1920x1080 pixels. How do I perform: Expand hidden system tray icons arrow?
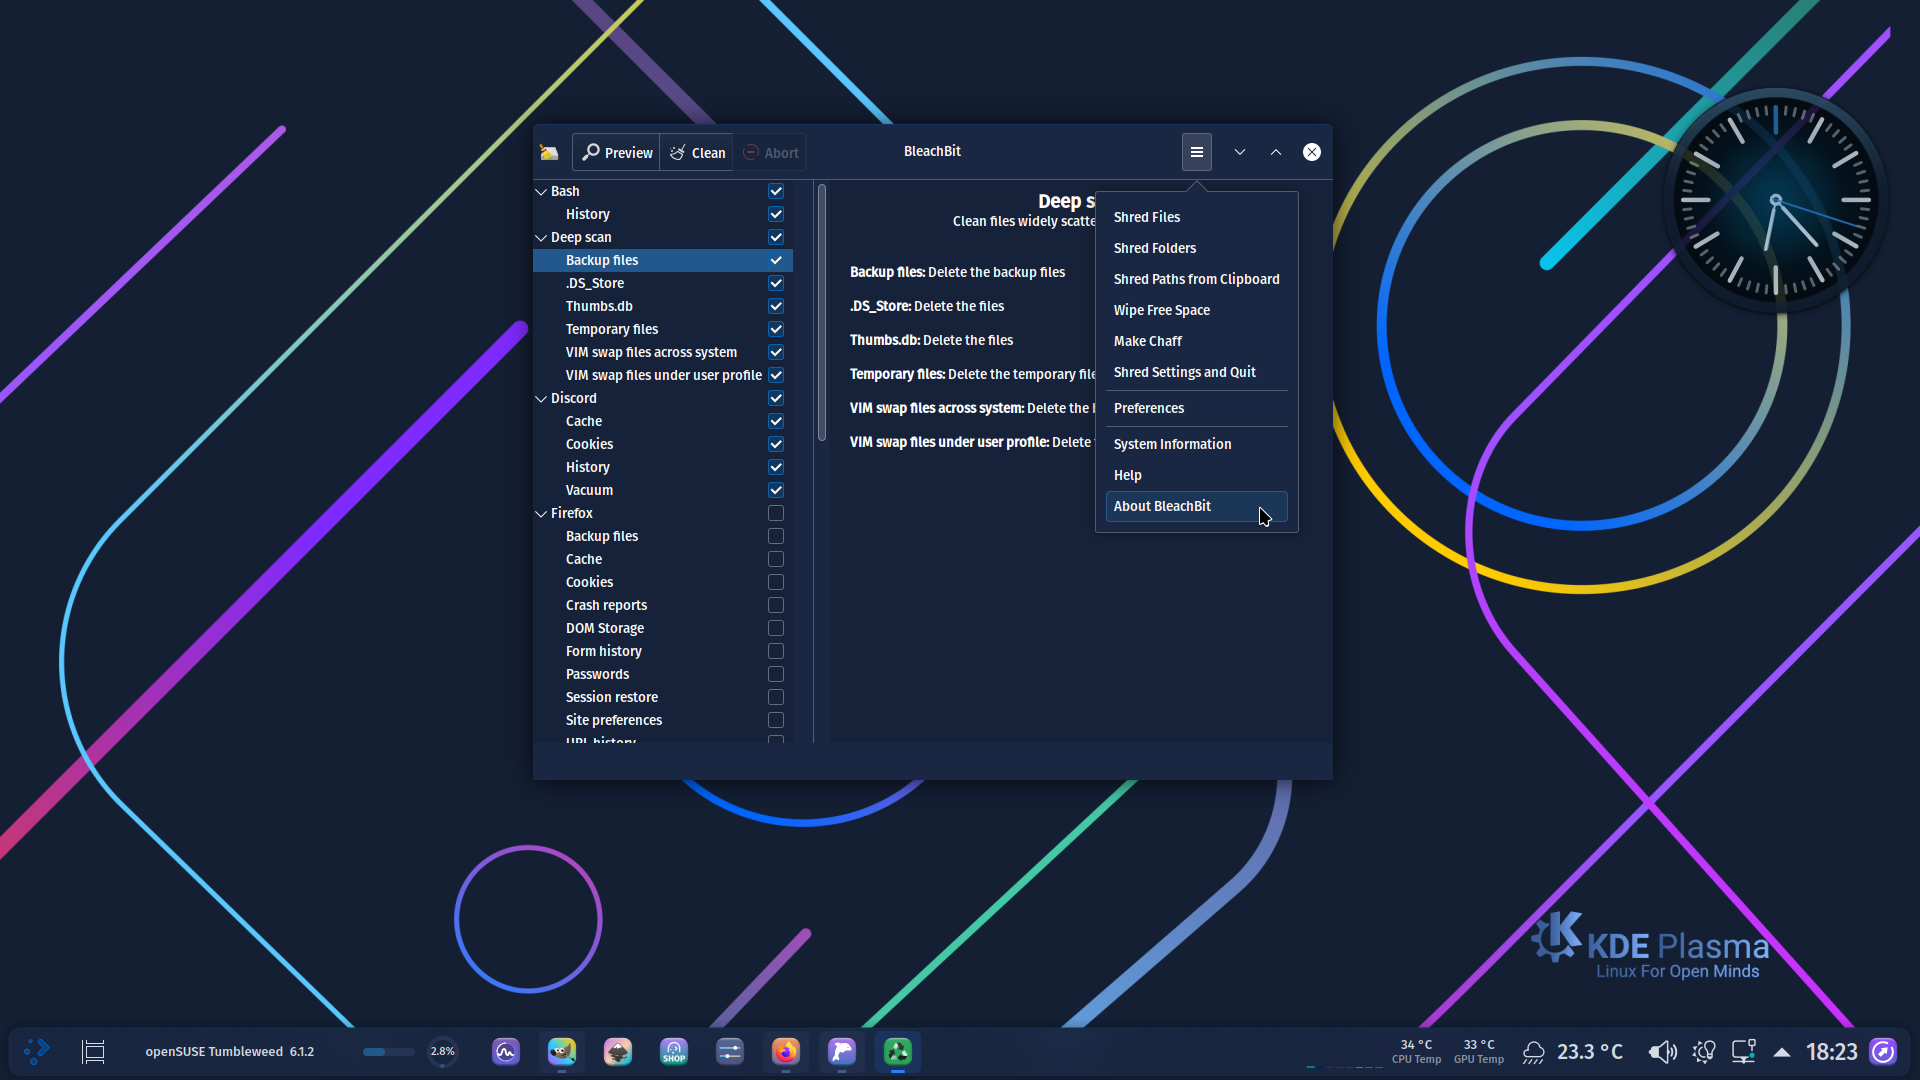coord(1782,1052)
